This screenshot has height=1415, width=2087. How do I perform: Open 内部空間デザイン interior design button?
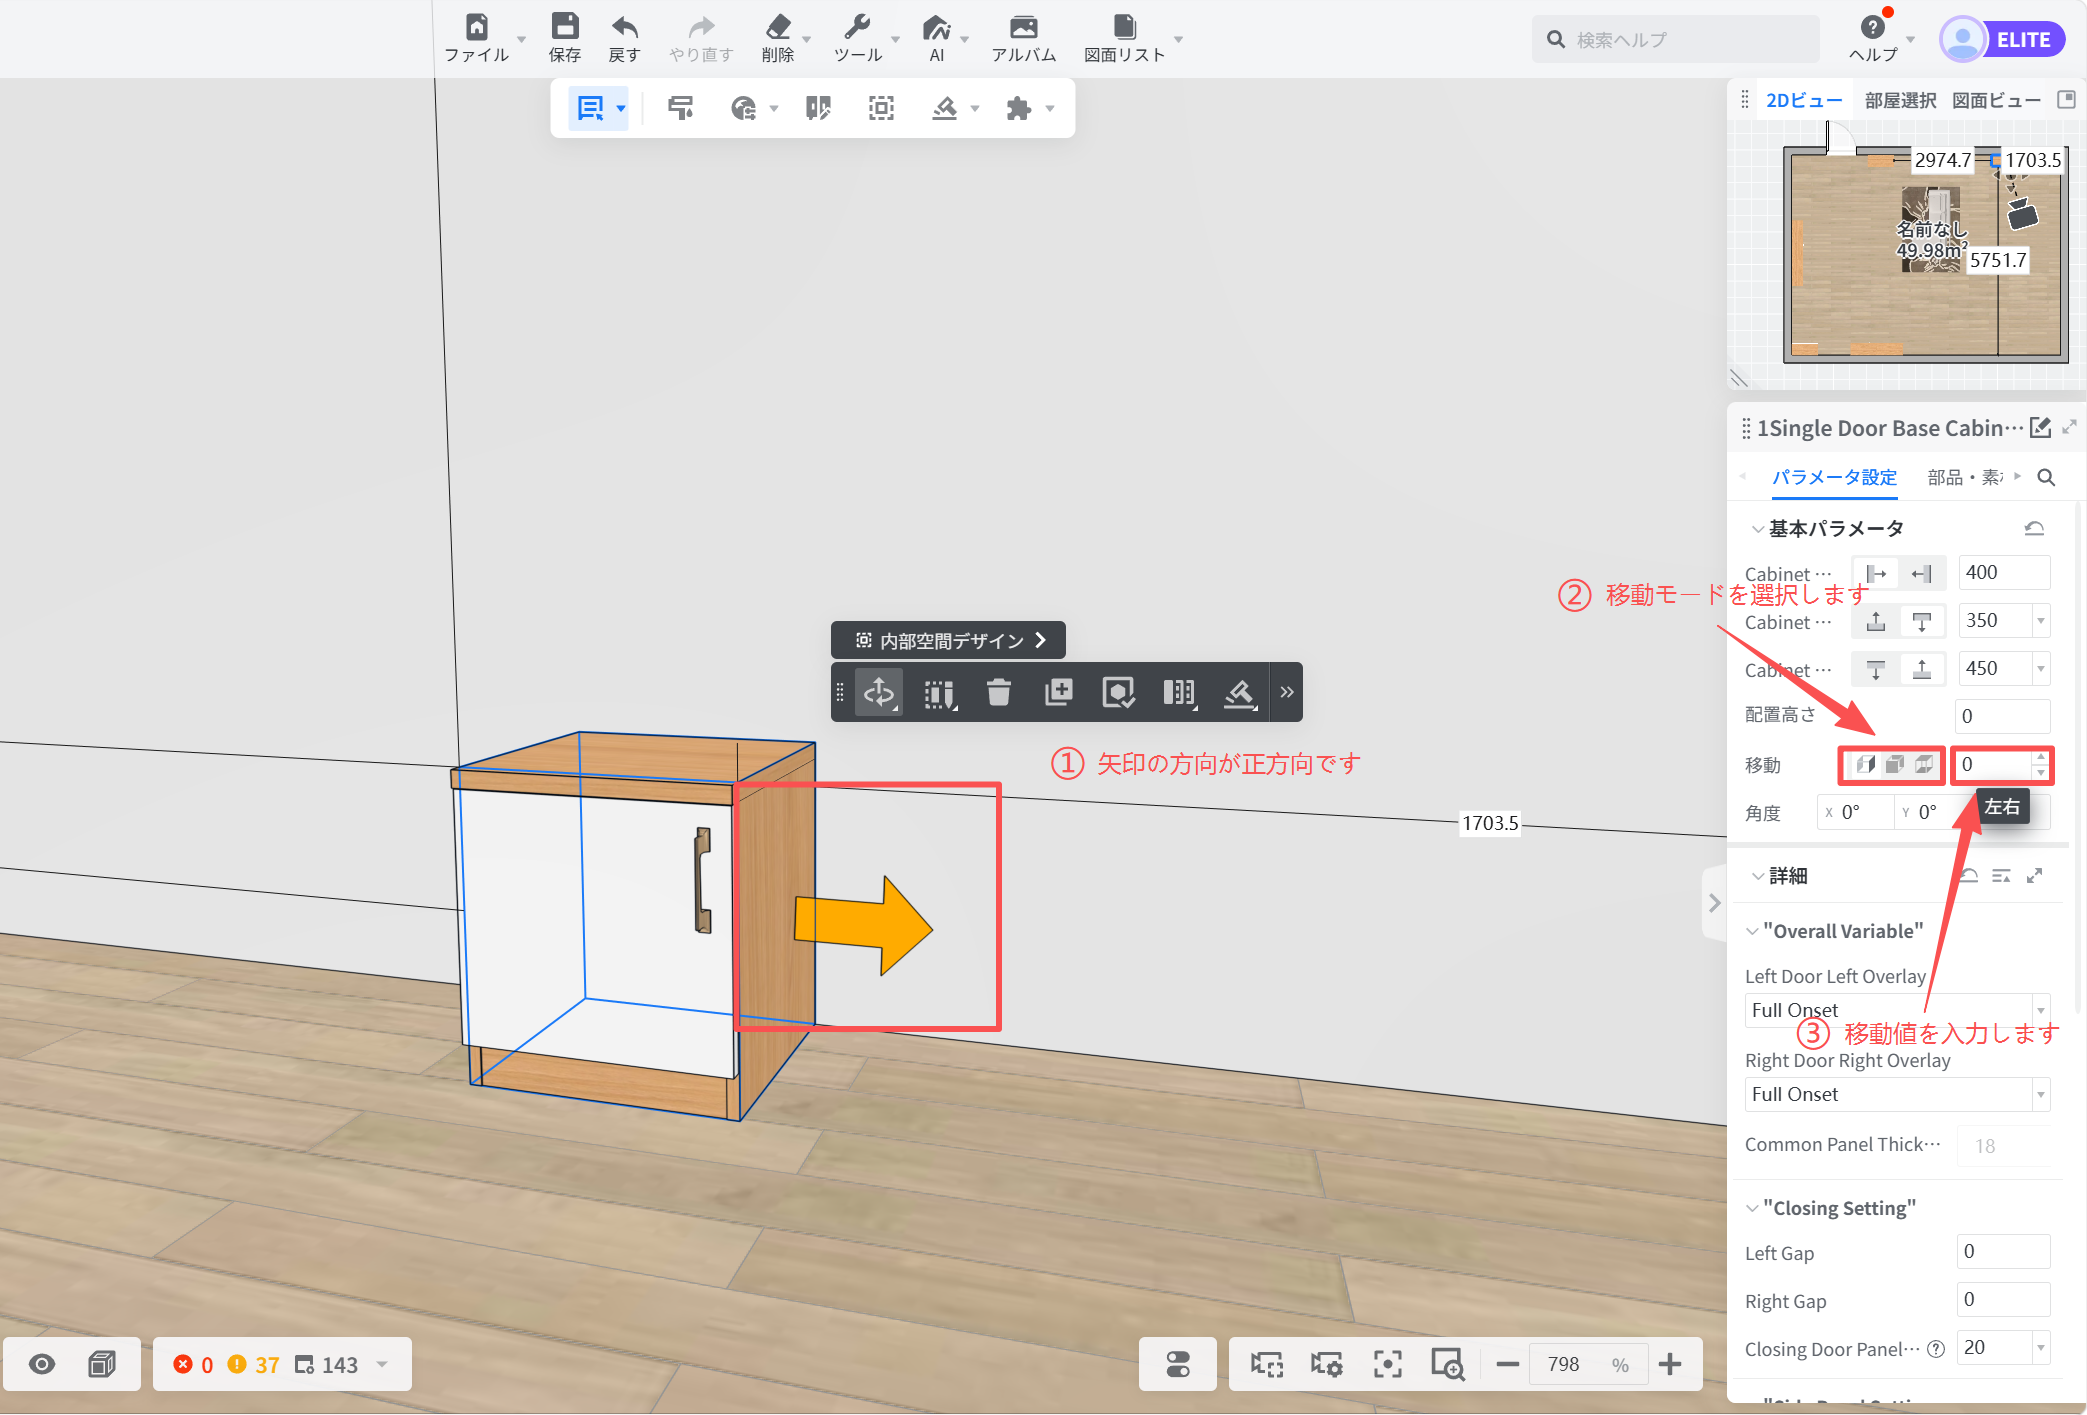pos(948,640)
